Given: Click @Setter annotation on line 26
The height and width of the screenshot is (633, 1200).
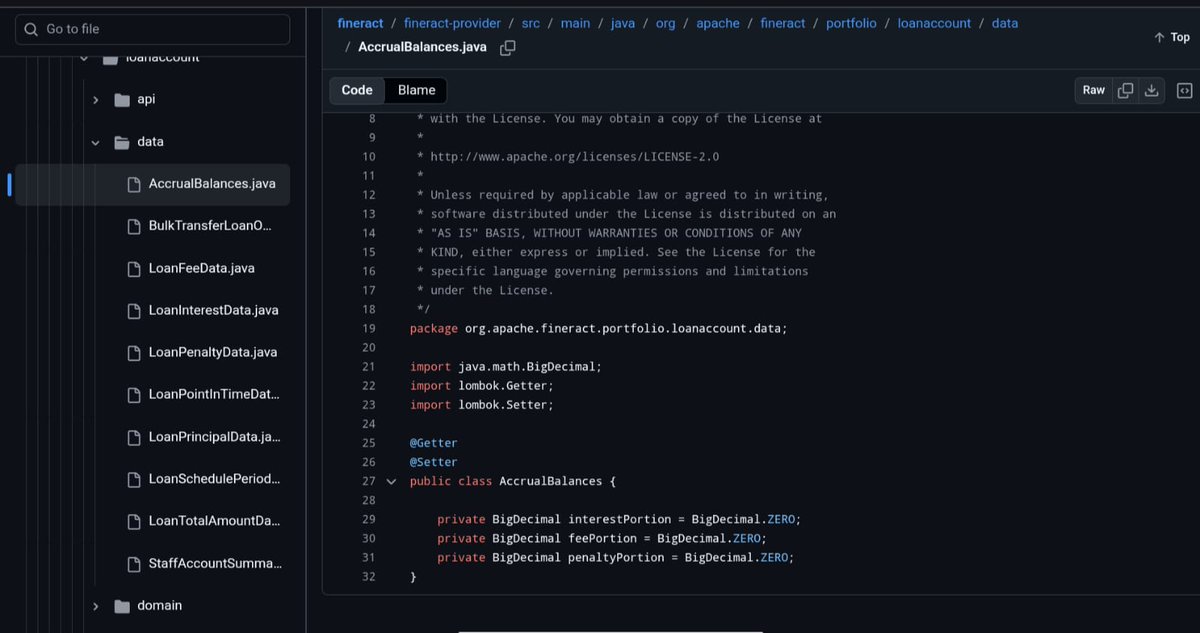Looking at the screenshot, I should [x=433, y=462].
